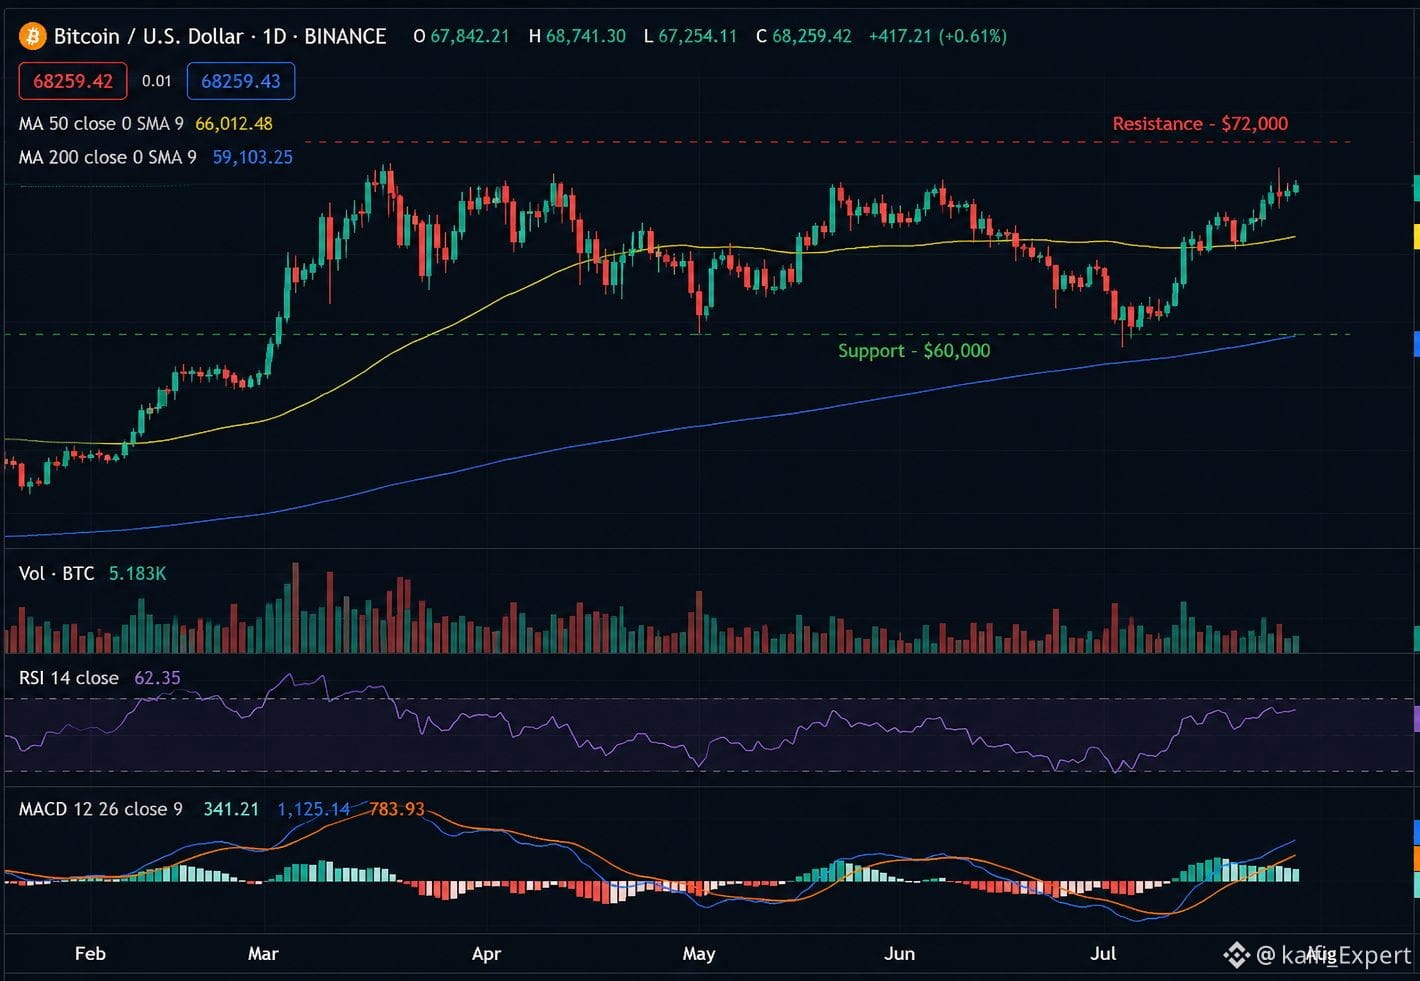Click the Feb label on the time axis
Image resolution: width=1420 pixels, height=981 pixels.
click(x=90, y=954)
